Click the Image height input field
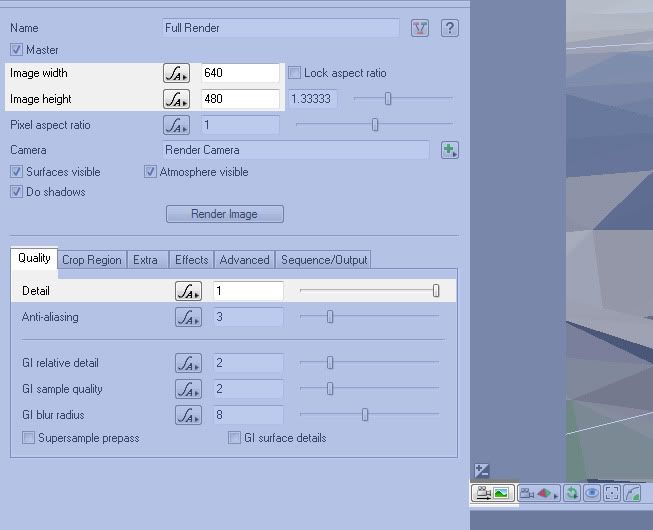The height and width of the screenshot is (530, 653). 240,99
